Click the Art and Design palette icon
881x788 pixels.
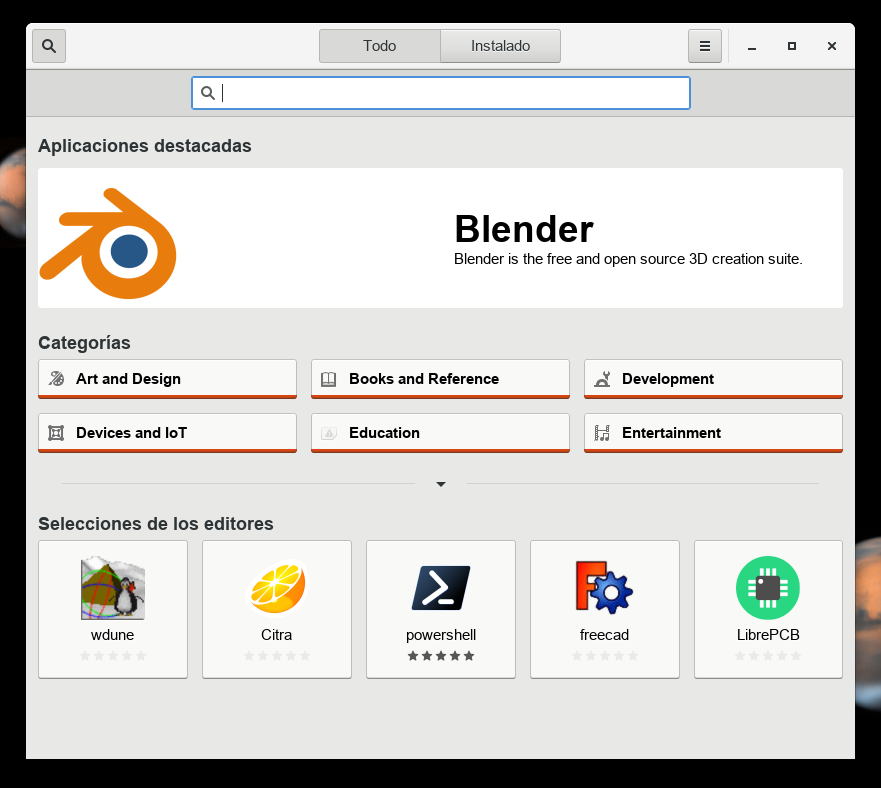point(56,379)
